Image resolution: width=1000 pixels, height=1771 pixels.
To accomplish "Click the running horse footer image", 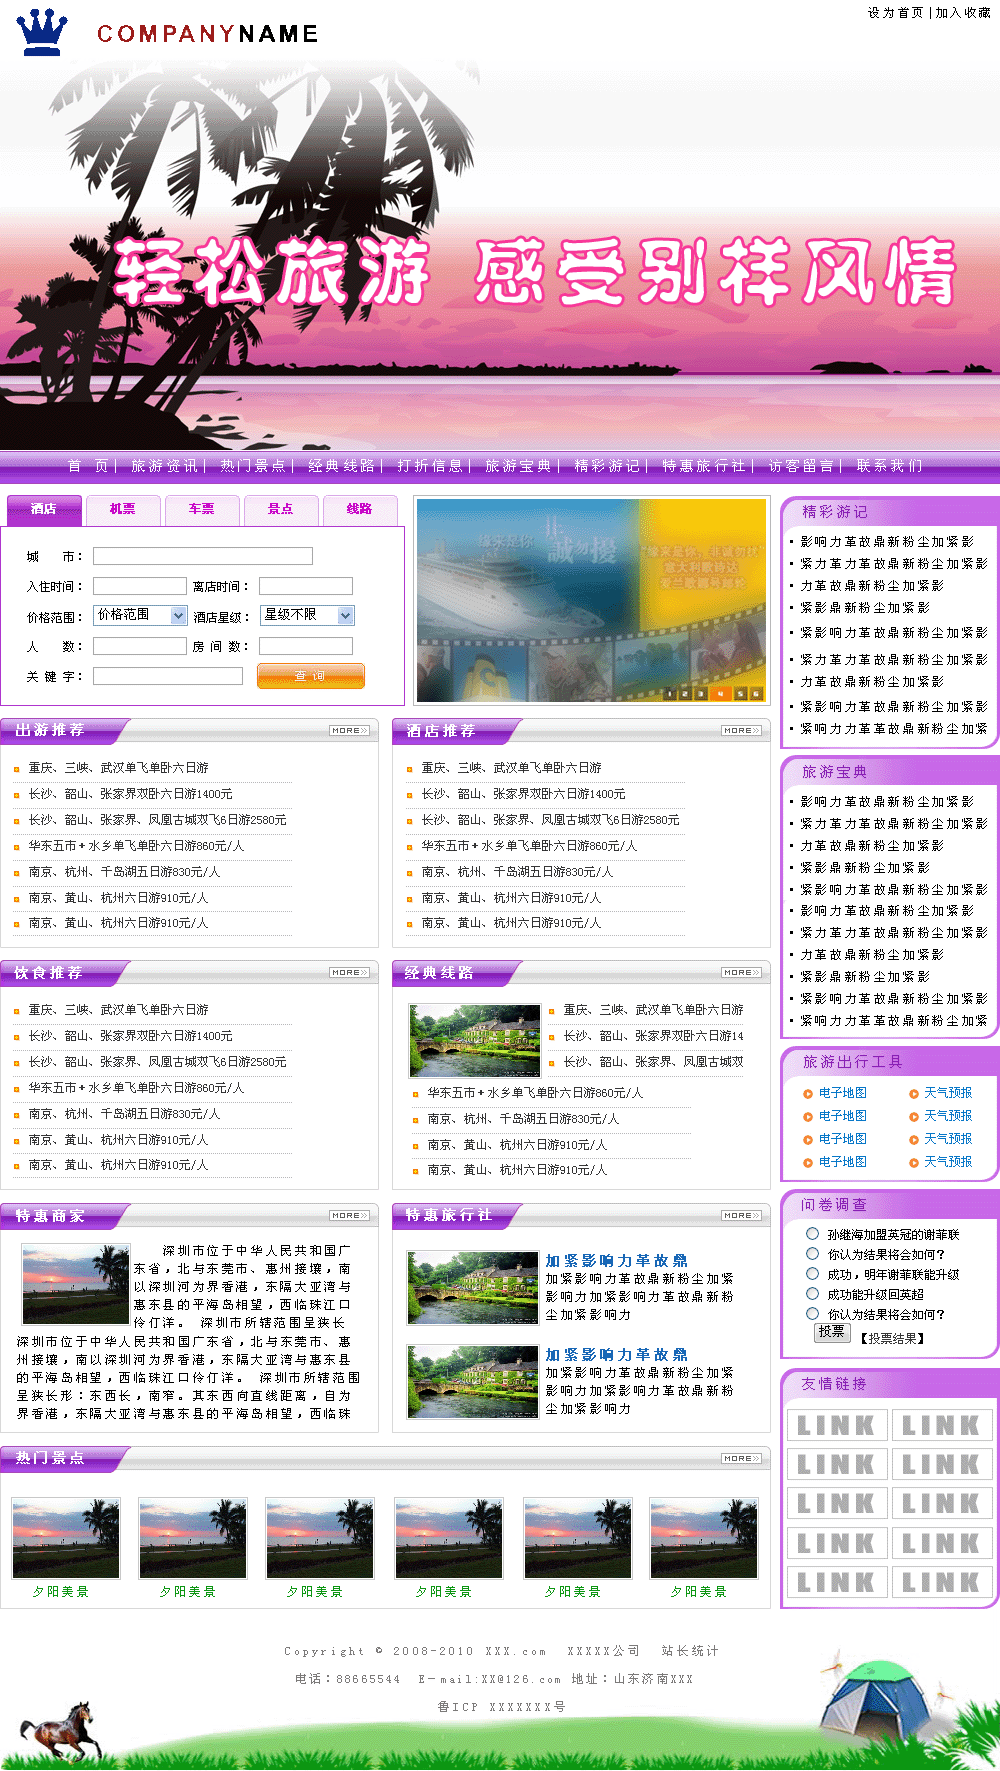I will [64, 1731].
